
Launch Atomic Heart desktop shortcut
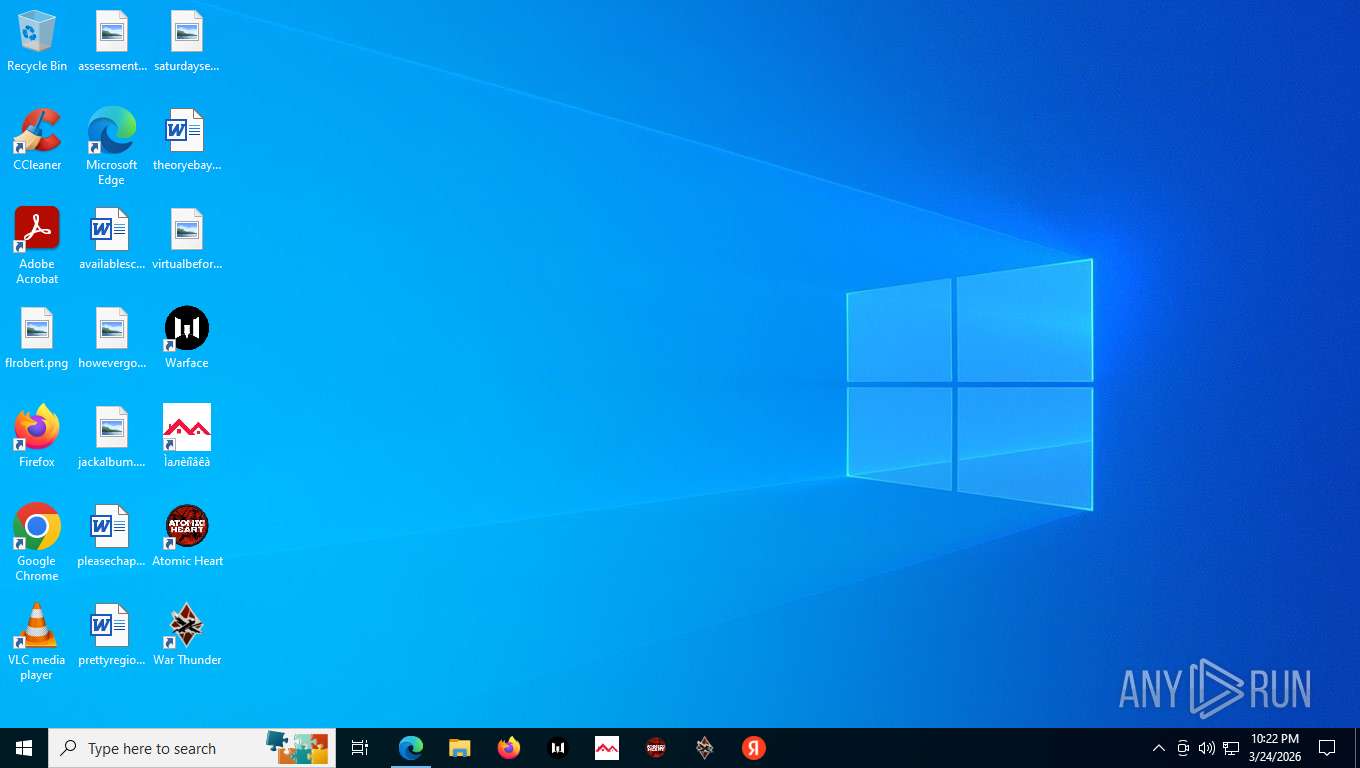pyautogui.click(x=187, y=536)
